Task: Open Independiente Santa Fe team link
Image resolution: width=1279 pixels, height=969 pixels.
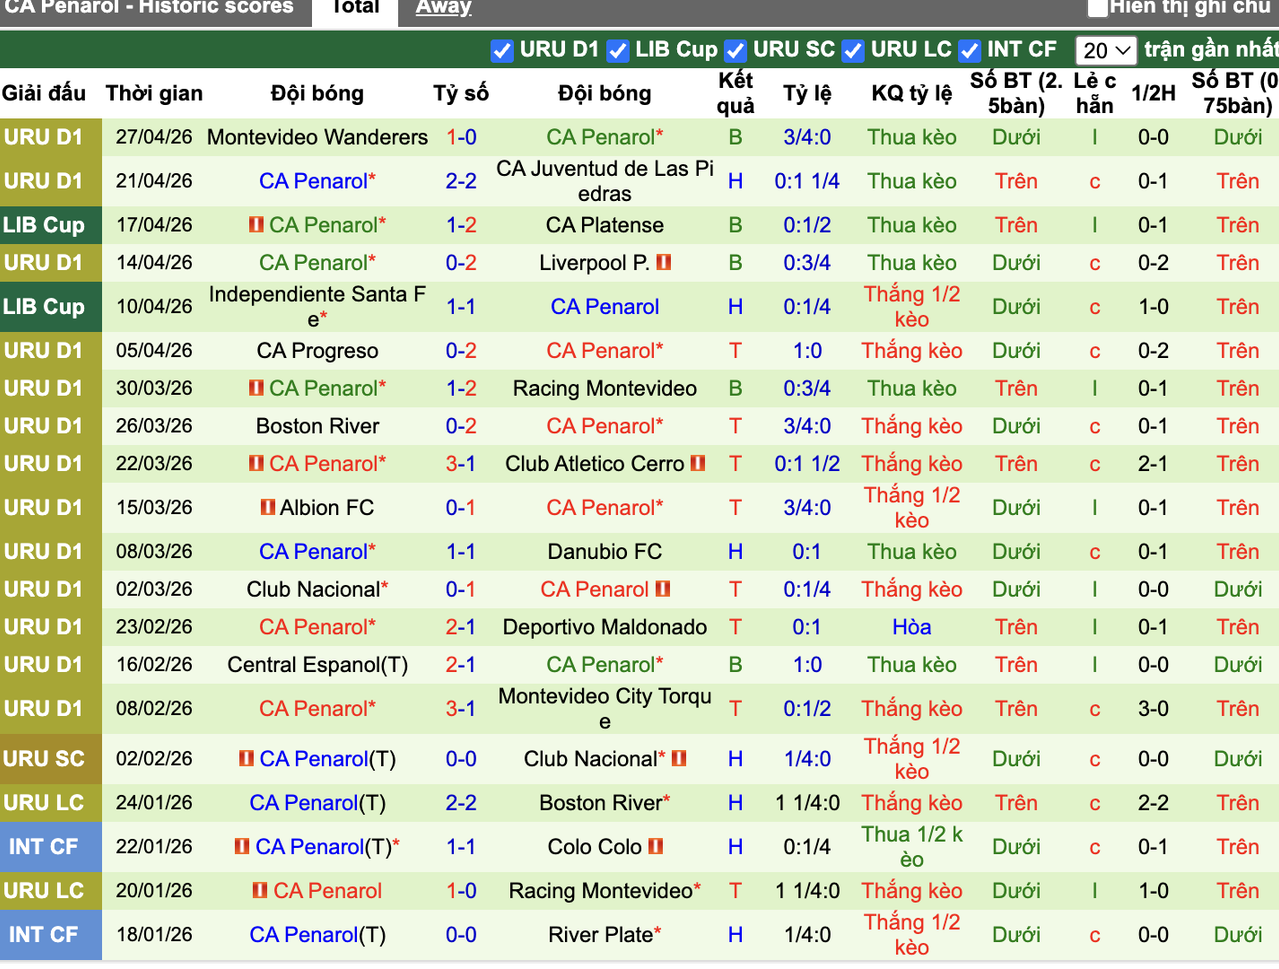Action: (x=317, y=307)
